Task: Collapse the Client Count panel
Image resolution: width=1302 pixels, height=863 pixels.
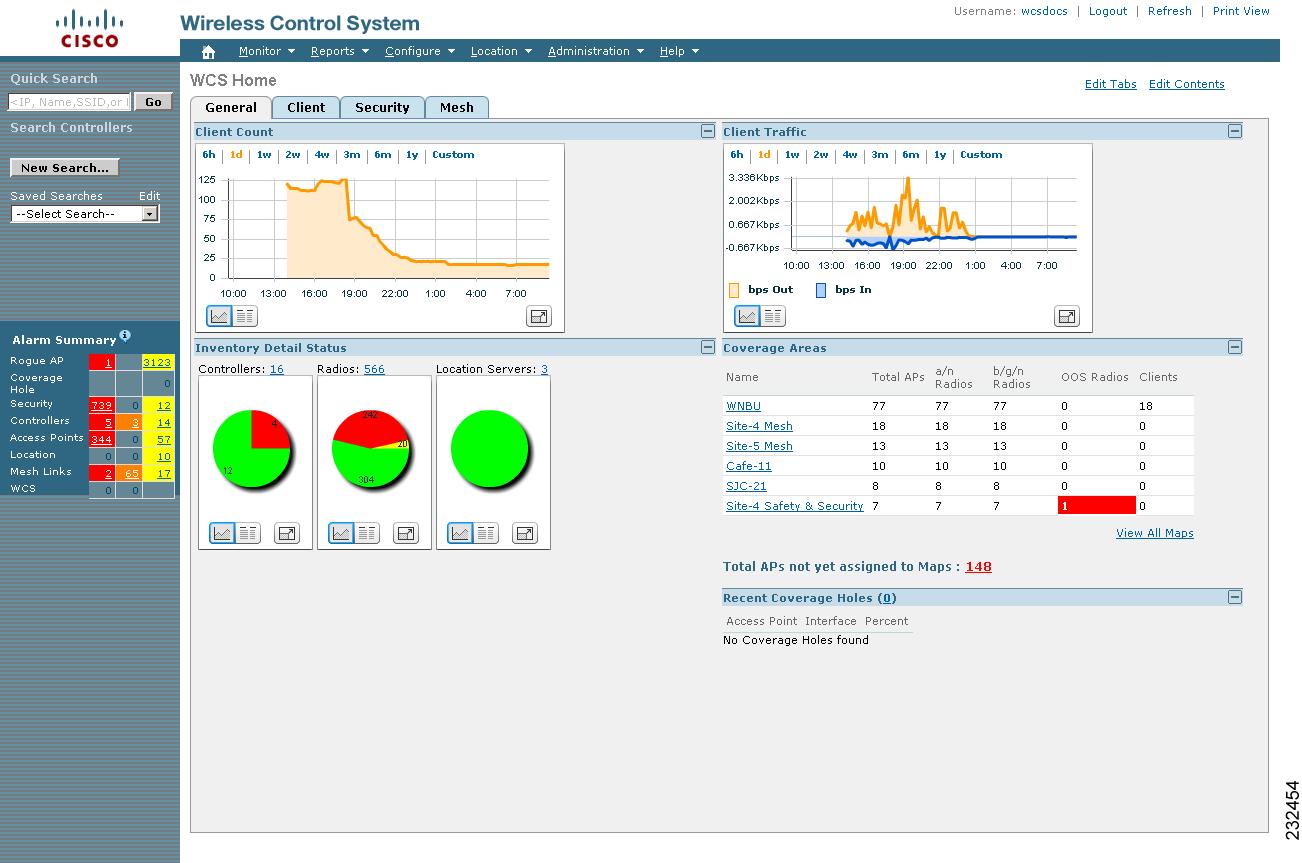Action: coord(707,131)
